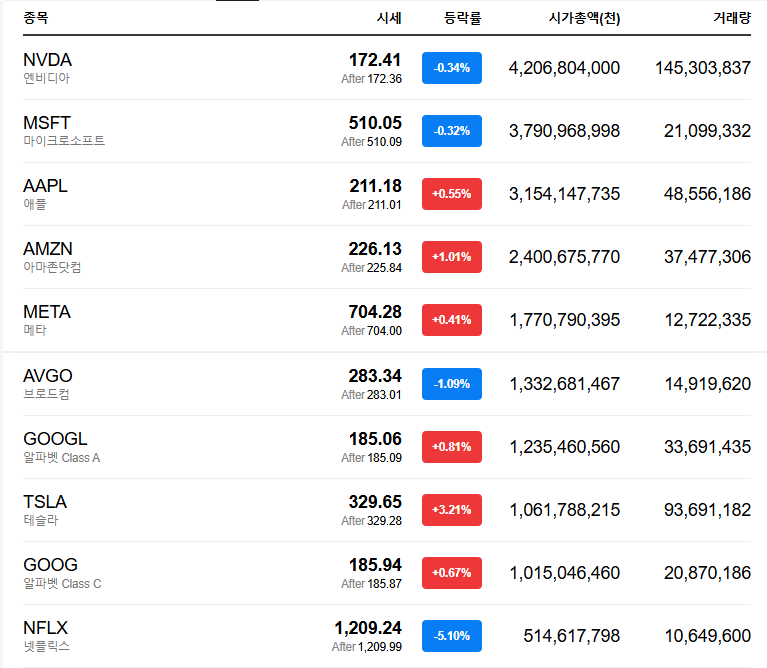
Task: Click the After 1,209.99 price for NFLX
Action: (x=367, y=647)
